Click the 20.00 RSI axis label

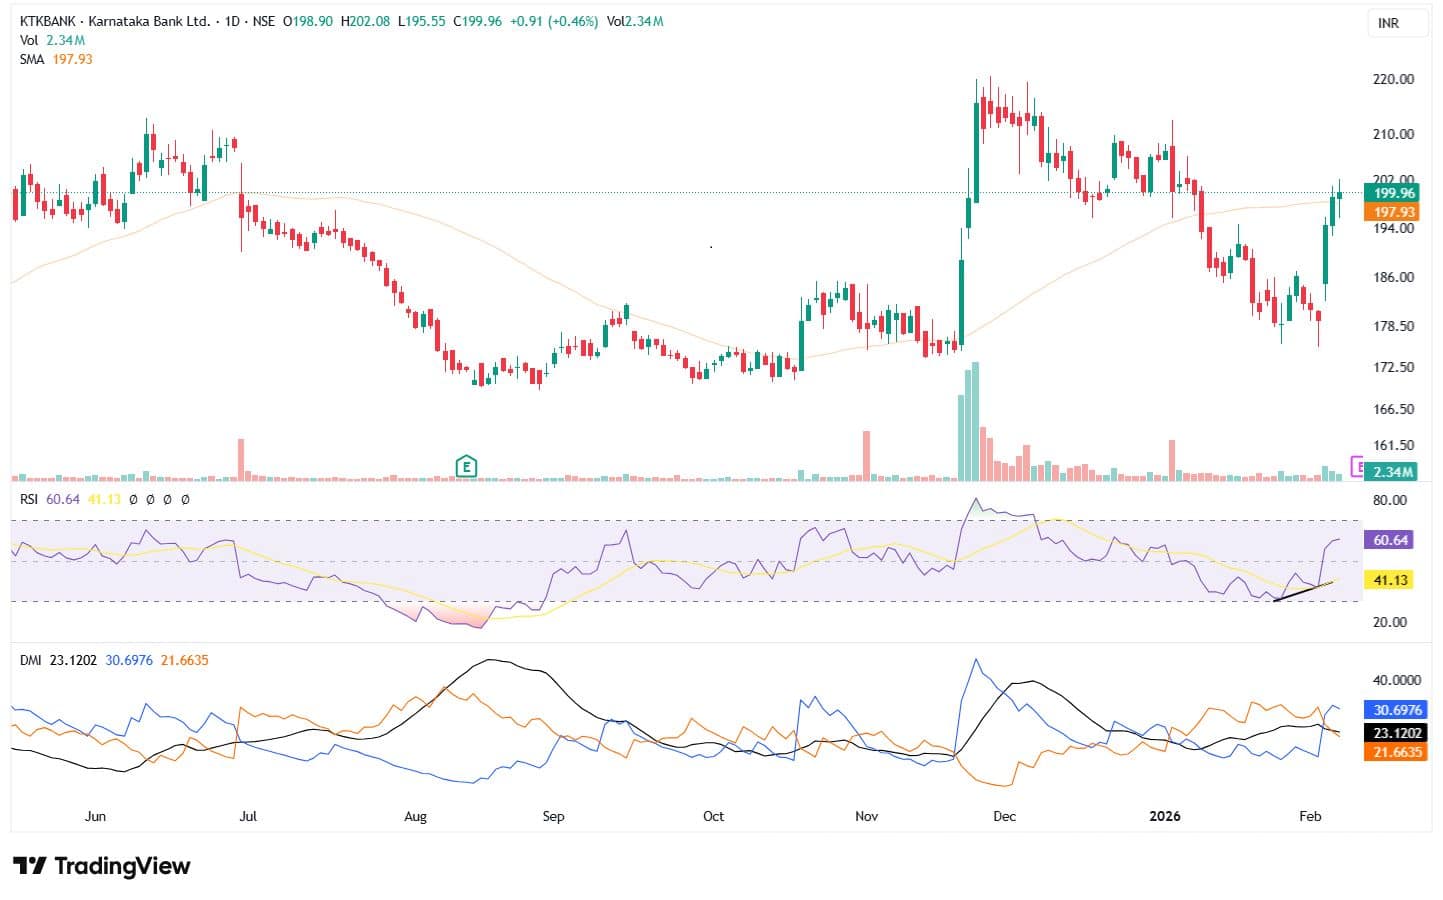tap(1390, 622)
